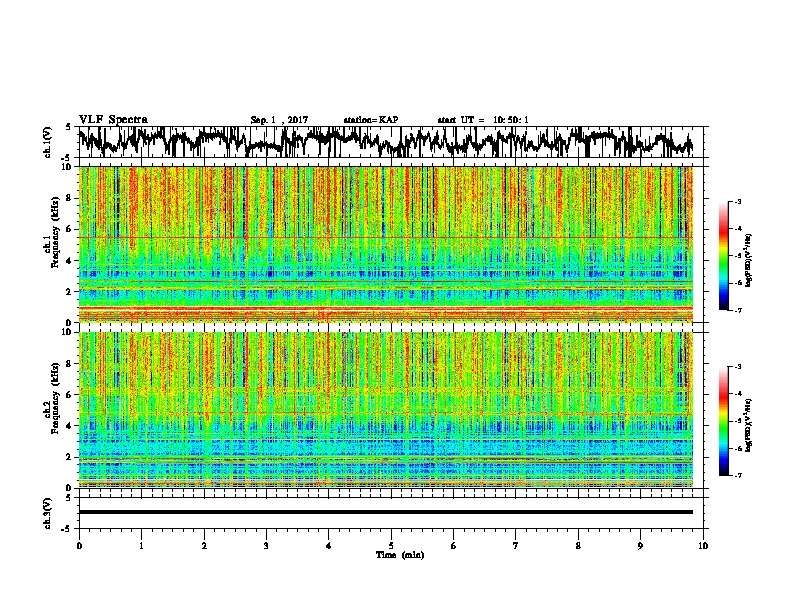This screenshot has width=792, height=612.
Task: Click the ch.1 "Frequency (kHz)" axis label
Action: [55, 233]
